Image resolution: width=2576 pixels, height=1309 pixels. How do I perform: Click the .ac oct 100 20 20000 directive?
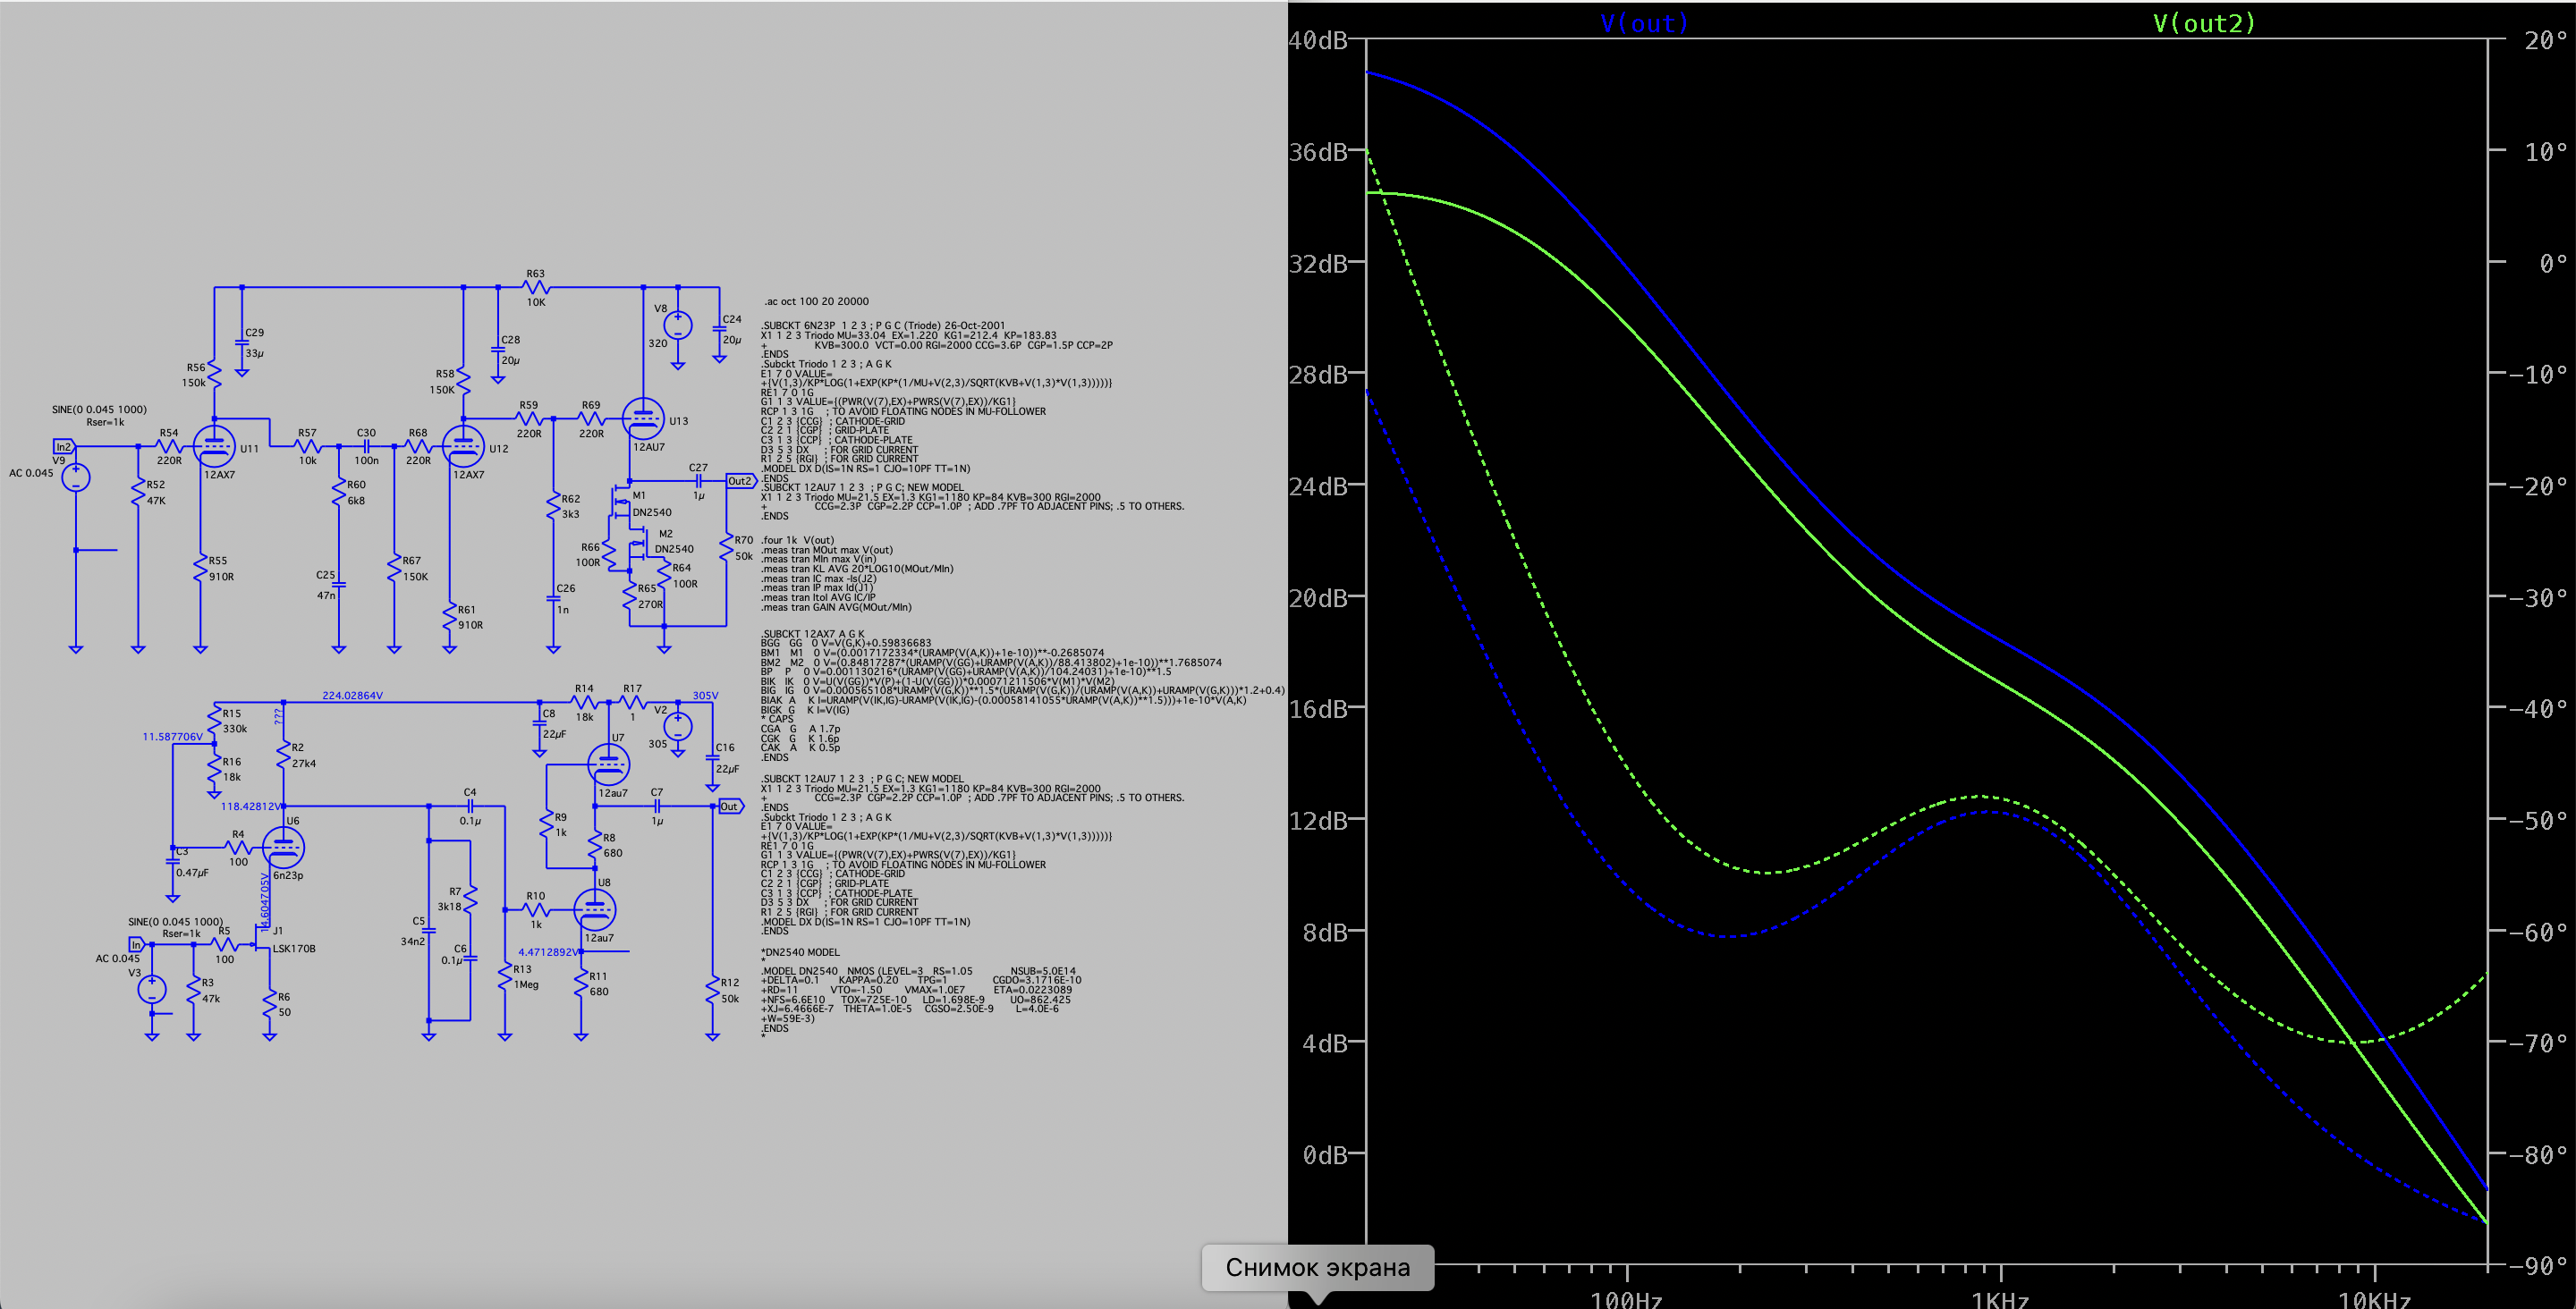[816, 301]
